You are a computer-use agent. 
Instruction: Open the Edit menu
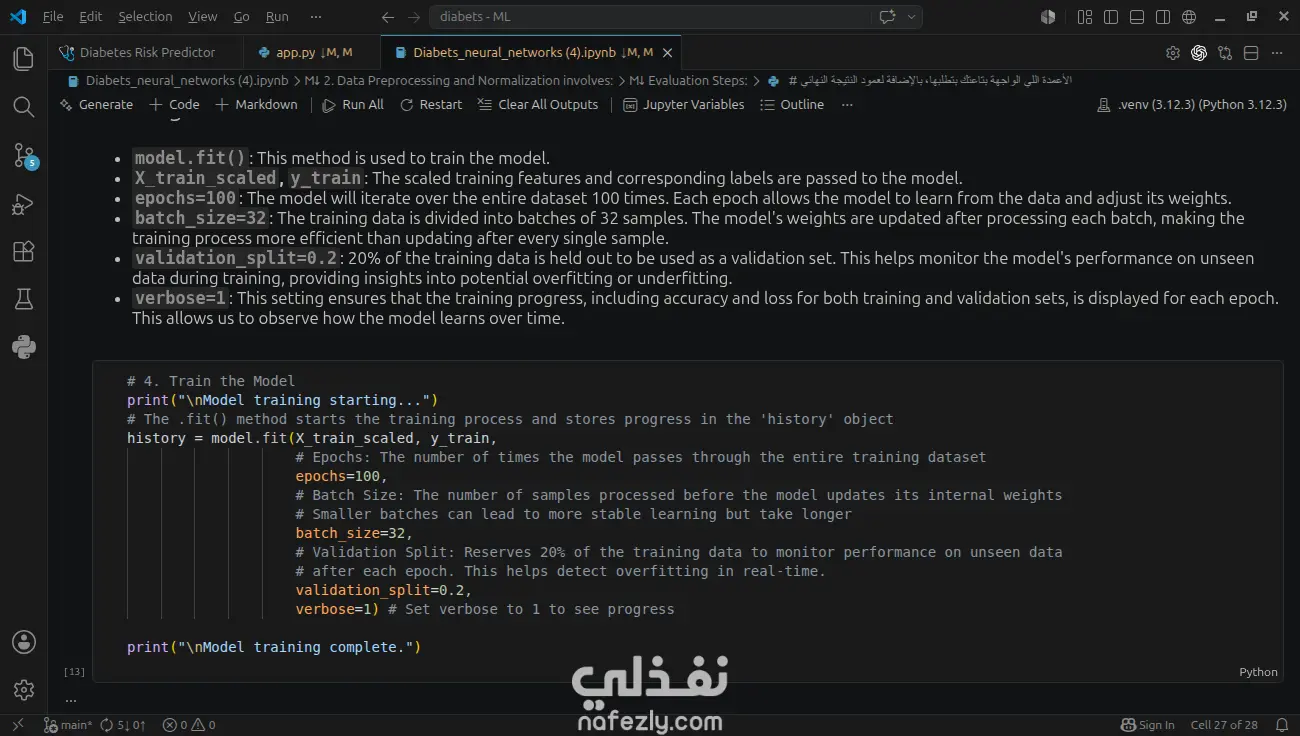point(90,17)
